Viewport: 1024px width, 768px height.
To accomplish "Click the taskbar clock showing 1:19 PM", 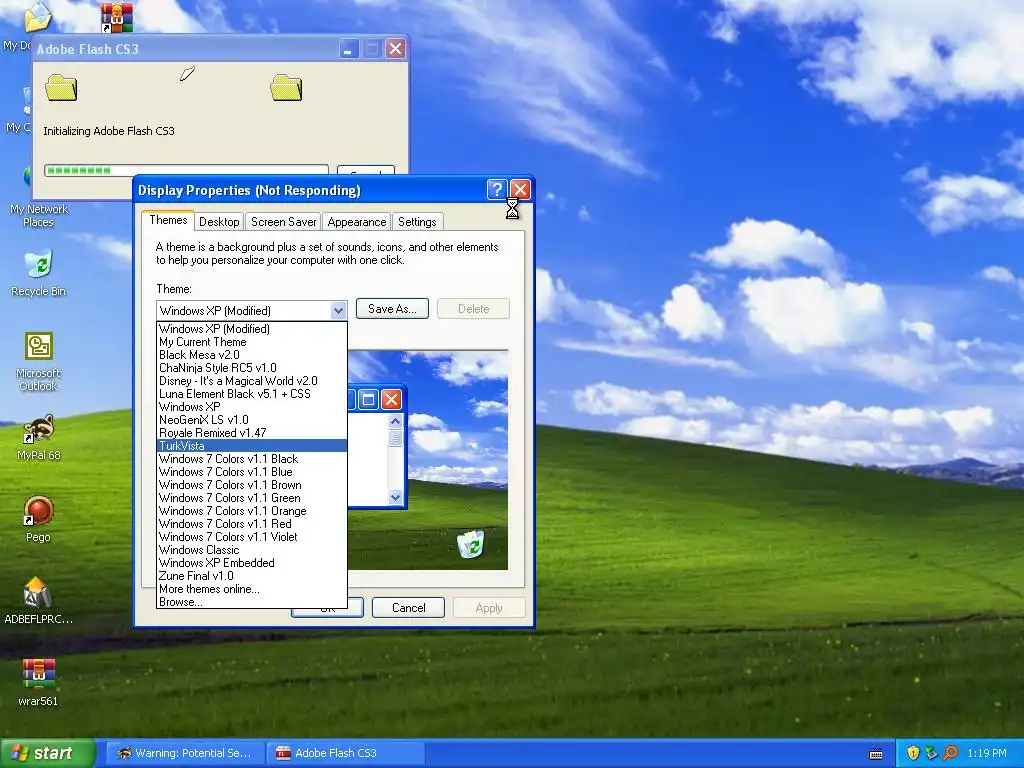I will (987, 753).
